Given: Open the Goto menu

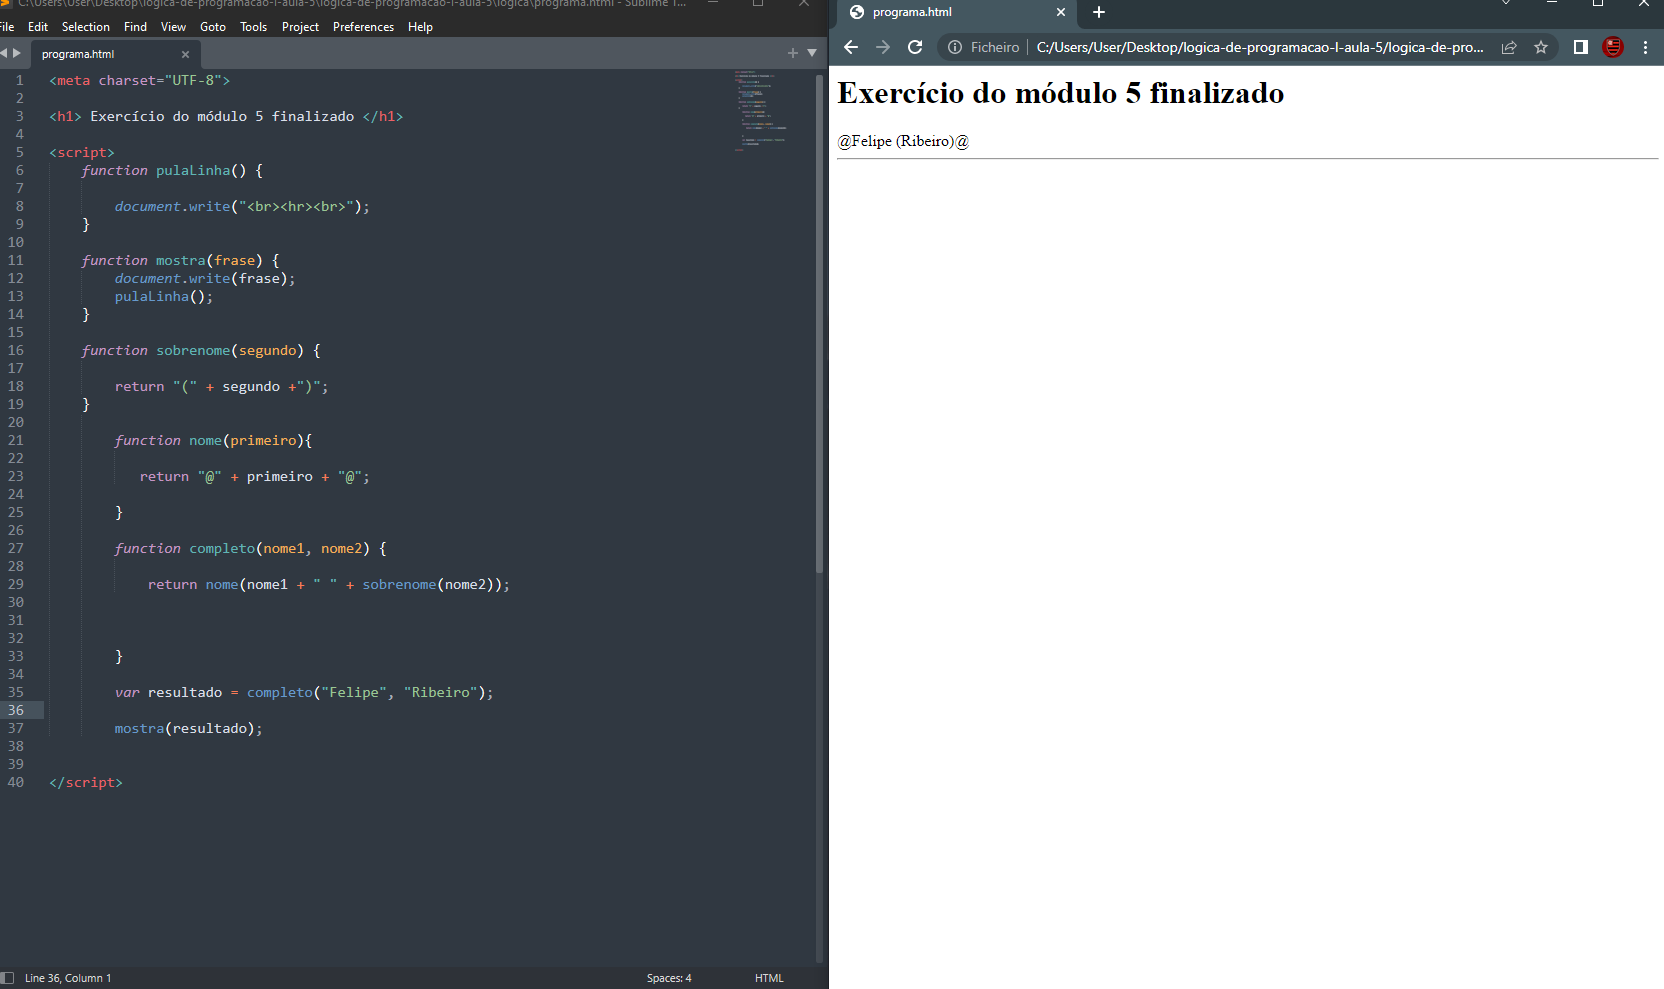Looking at the screenshot, I should [x=213, y=27].
